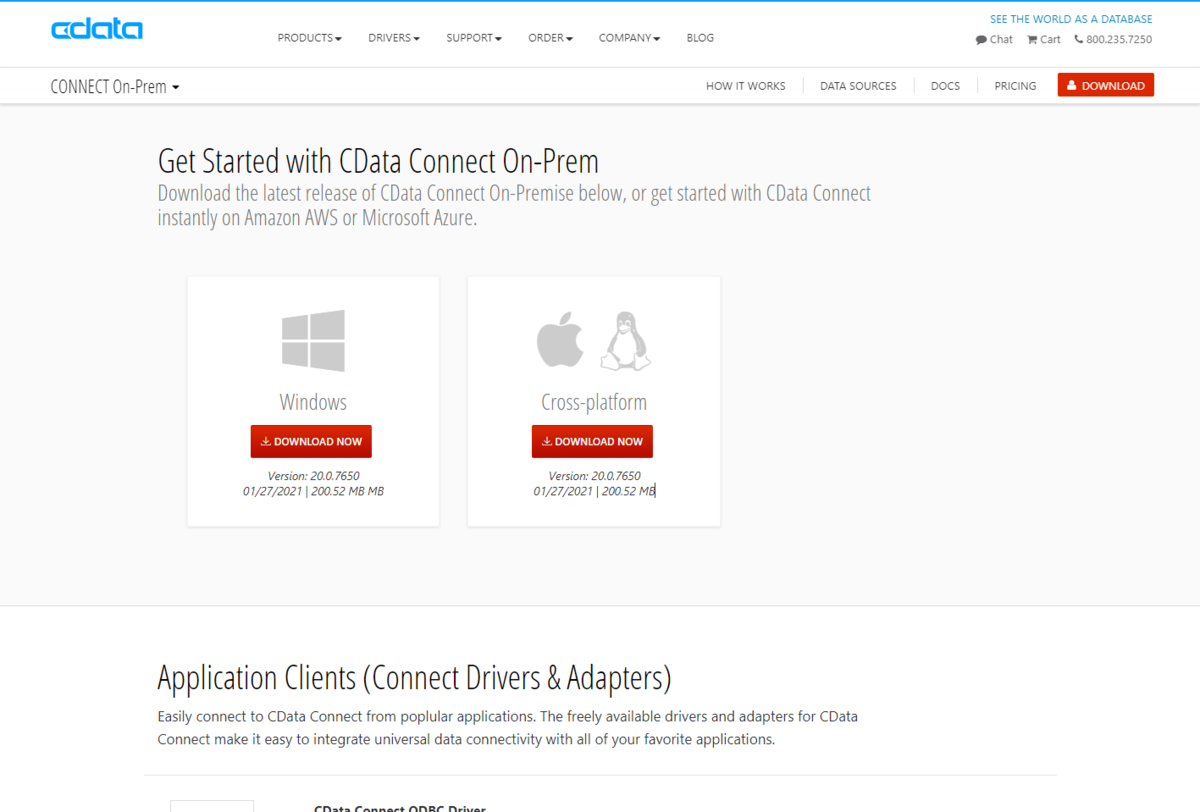1200x812 pixels.
Task: Click Windows version text 20.0.7650
Action: pos(313,476)
